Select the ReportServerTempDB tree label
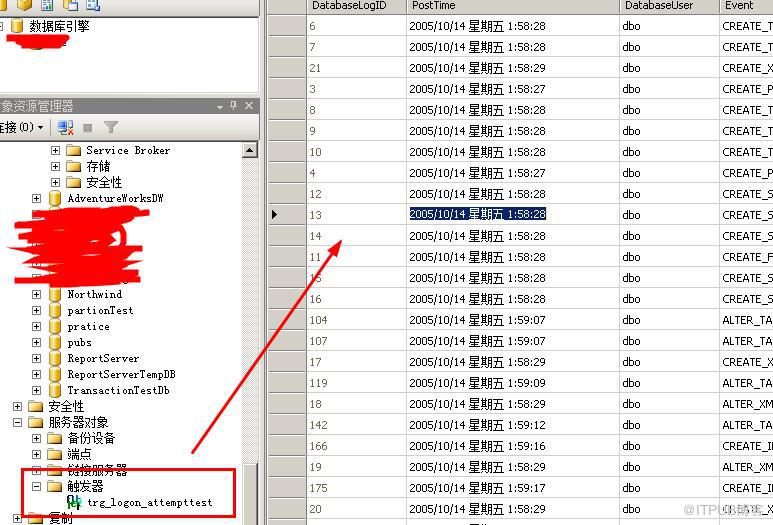 point(121,375)
